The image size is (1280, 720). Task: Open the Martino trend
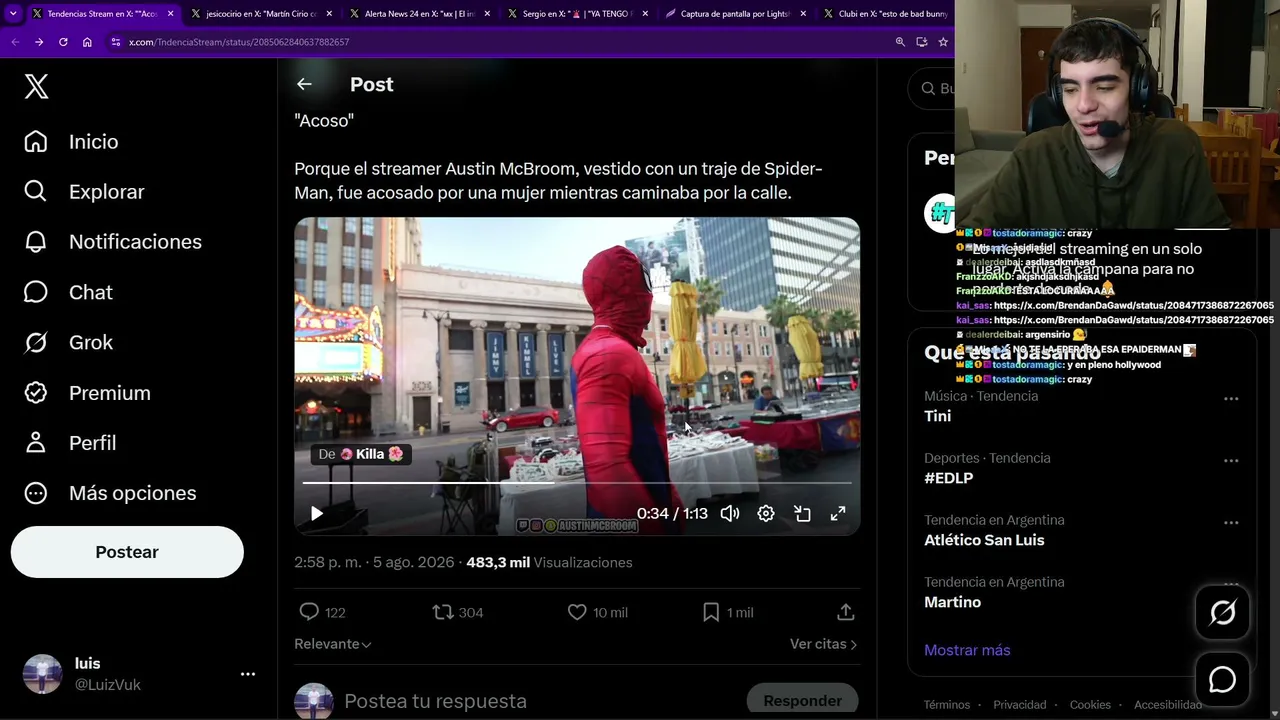[953, 602]
